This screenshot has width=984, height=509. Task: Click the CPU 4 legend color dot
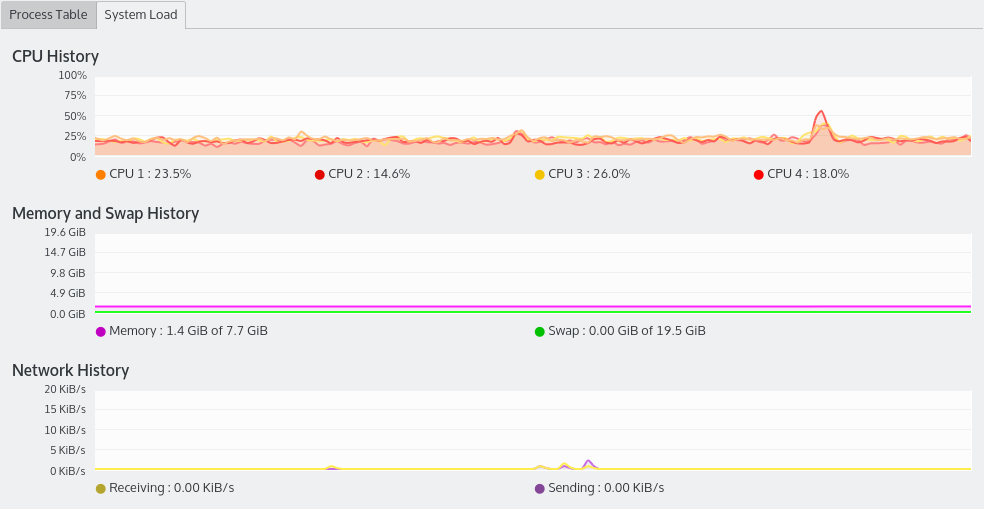(x=759, y=174)
